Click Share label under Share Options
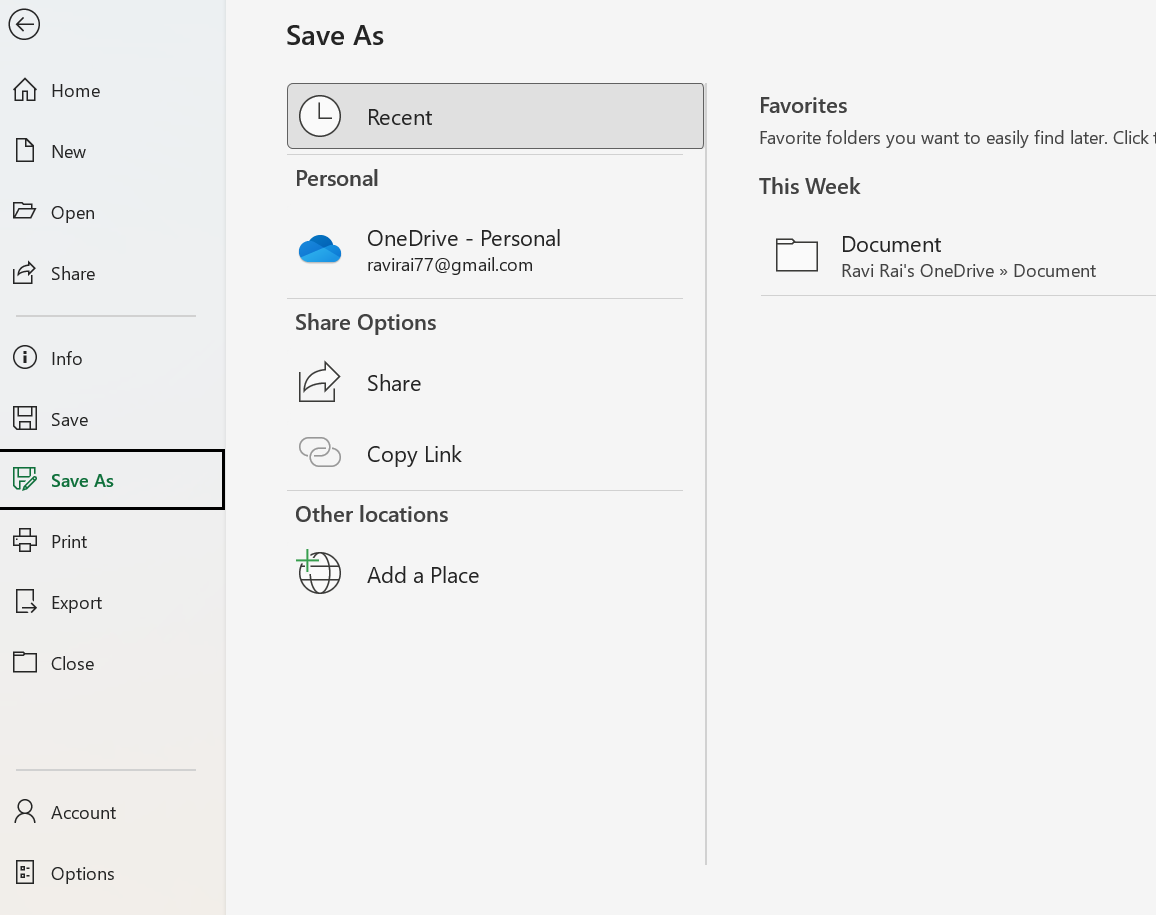Image resolution: width=1156 pixels, height=915 pixels. (394, 383)
